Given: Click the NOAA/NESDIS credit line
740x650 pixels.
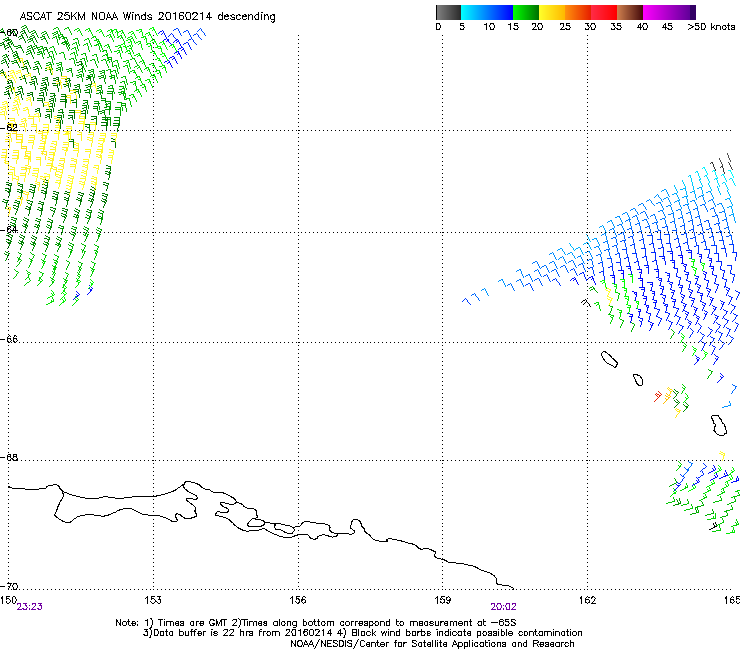Looking at the screenshot, I should point(432,644).
